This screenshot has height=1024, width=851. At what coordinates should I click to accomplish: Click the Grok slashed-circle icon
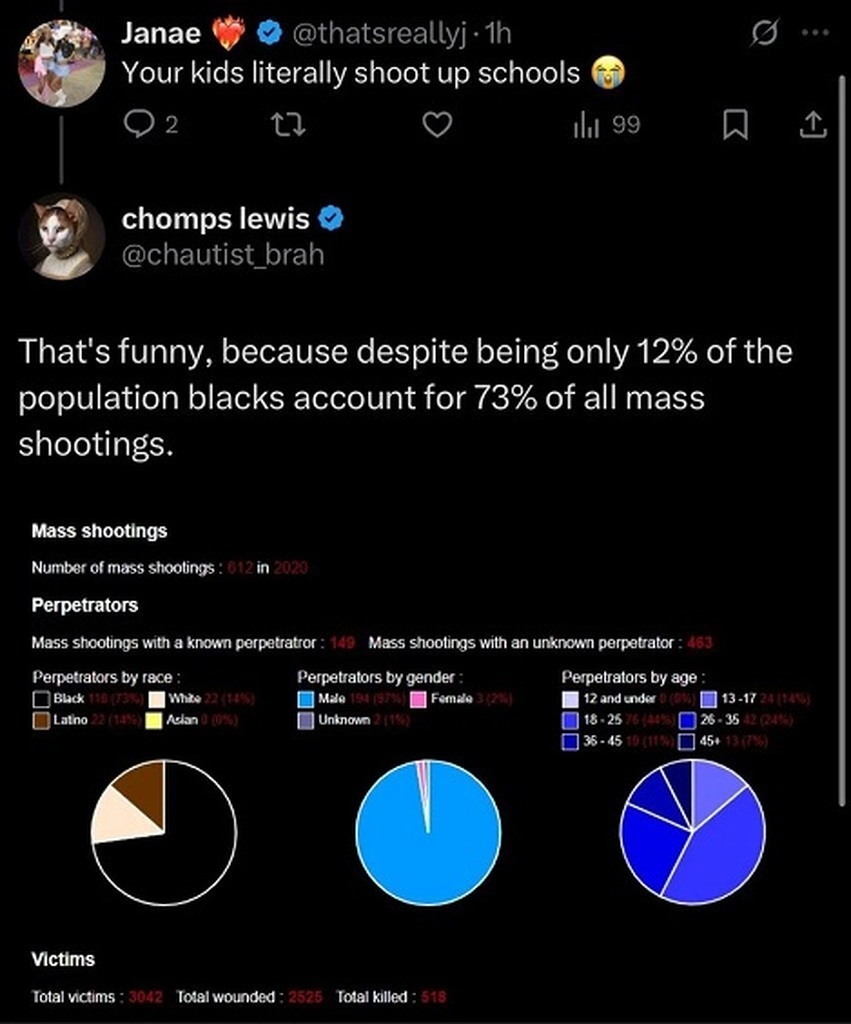764,34
